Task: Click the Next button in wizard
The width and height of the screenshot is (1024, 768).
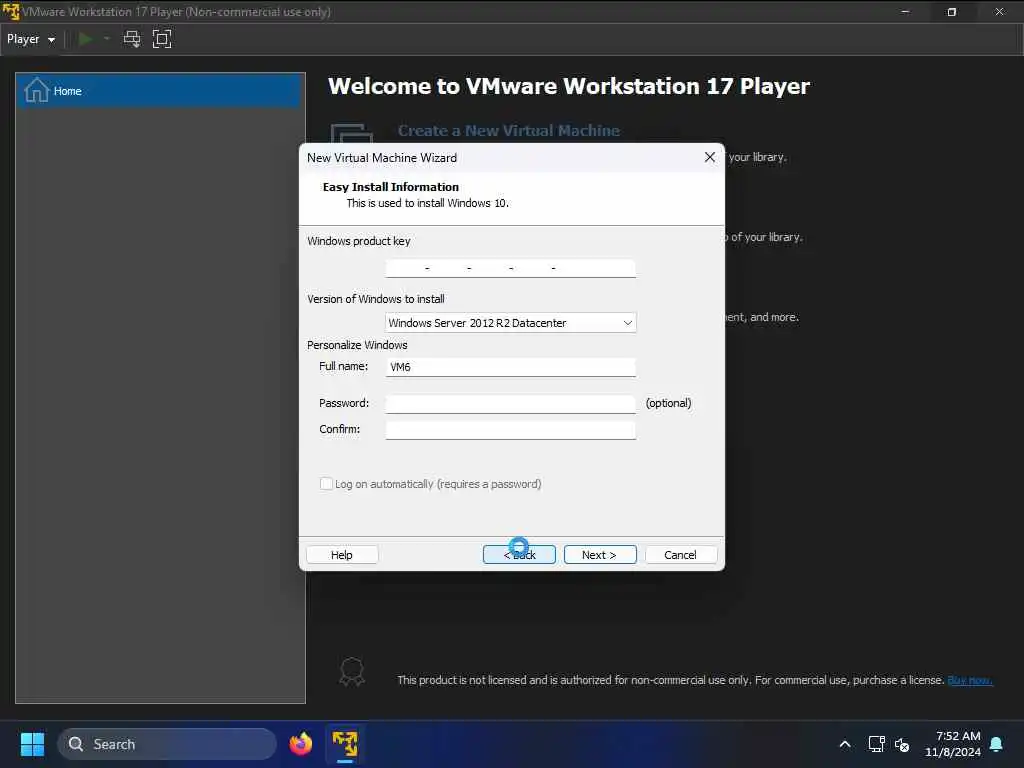Action: click(x=600, y=554)
